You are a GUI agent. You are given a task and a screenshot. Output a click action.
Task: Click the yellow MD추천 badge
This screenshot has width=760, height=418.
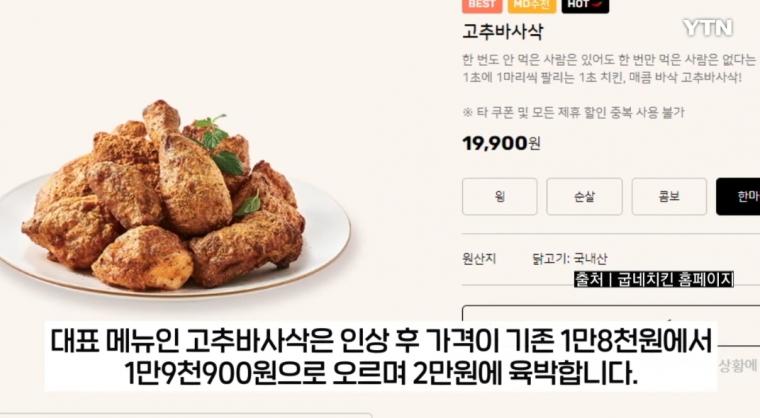pos(532,5)
